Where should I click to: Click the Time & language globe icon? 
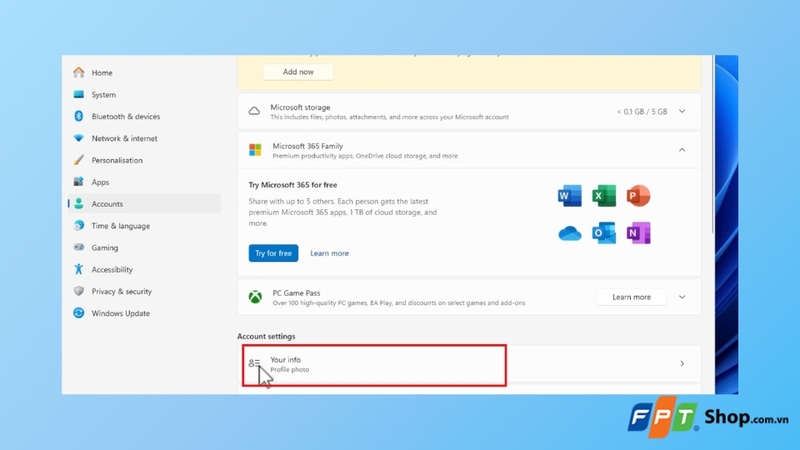point(79,226)
